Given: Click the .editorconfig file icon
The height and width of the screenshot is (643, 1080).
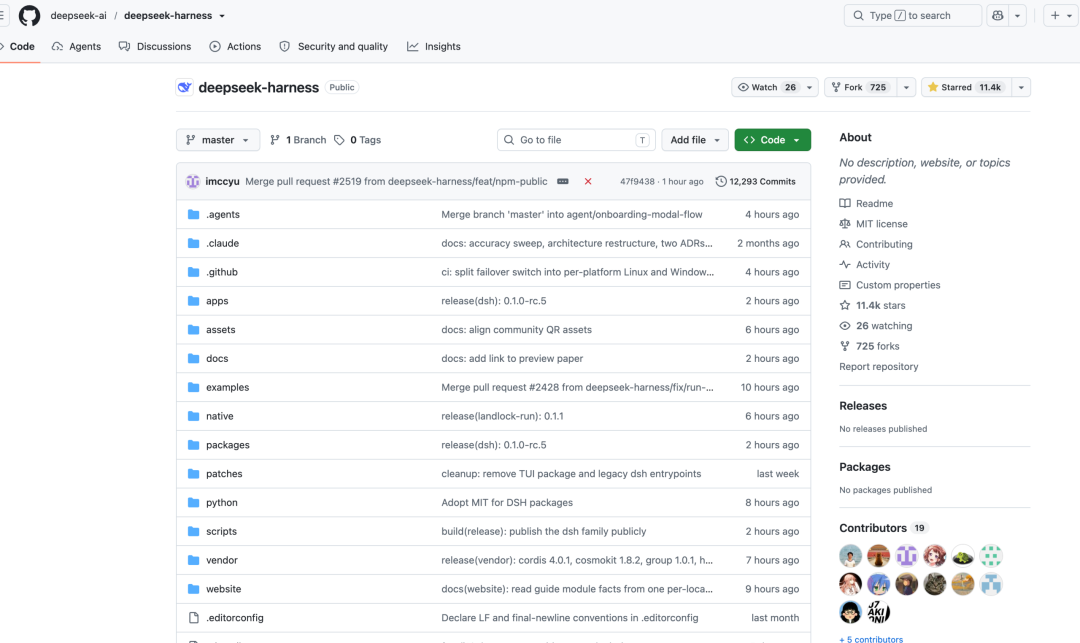Looking at the screenshot, I should (x=194, y=618).
